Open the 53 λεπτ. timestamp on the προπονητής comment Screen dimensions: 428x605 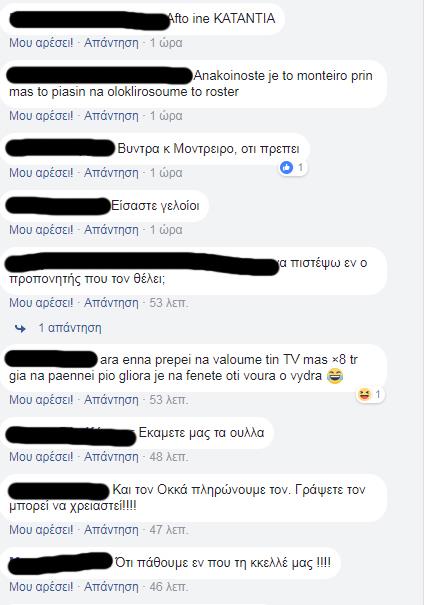click(x=169, y=303)
